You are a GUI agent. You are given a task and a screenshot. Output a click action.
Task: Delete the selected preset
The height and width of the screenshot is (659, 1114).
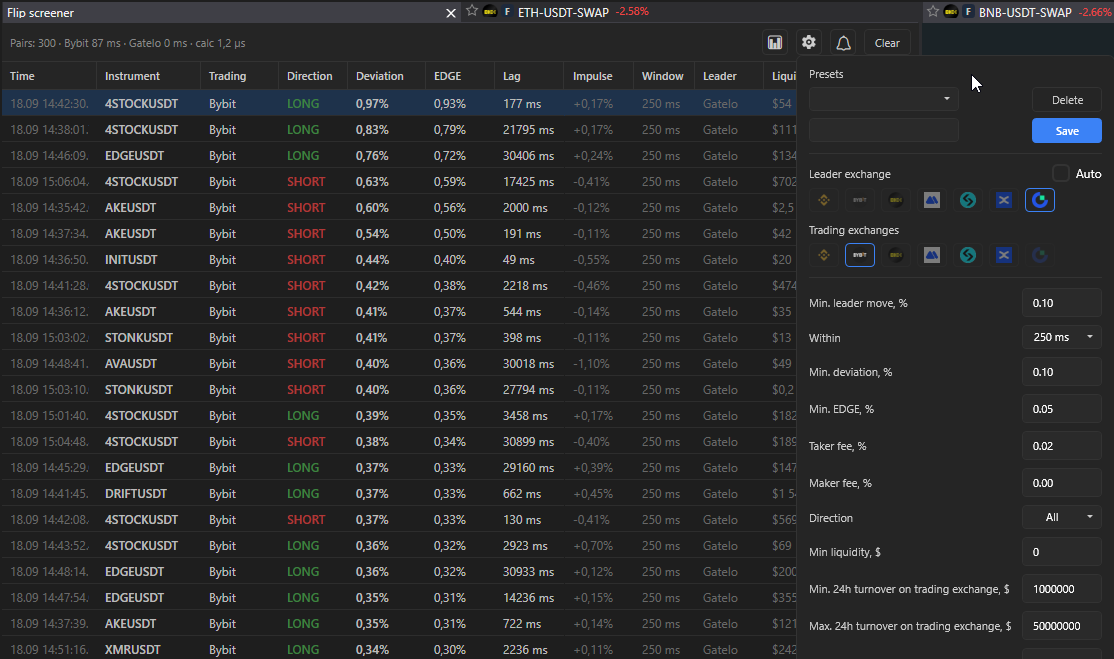pos(1067,100)
